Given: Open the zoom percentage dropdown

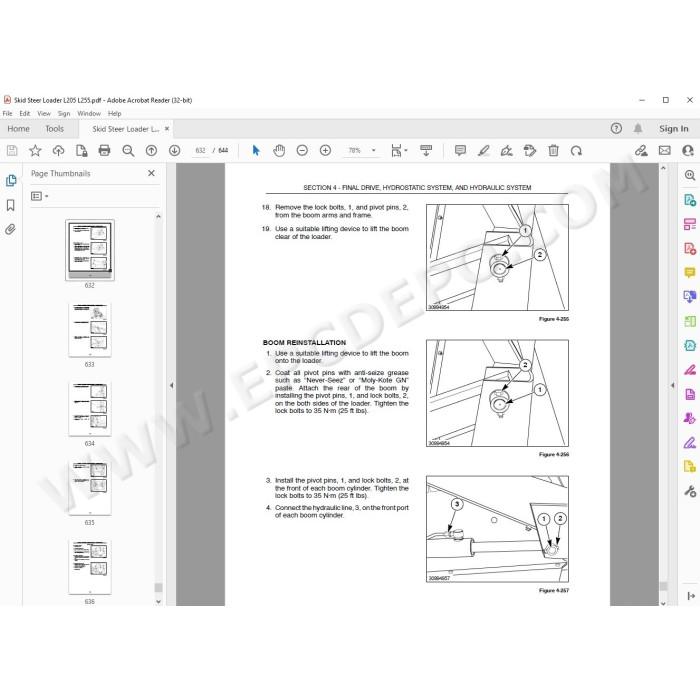Looking at the screenshot, I should click(x=374, y=151).
